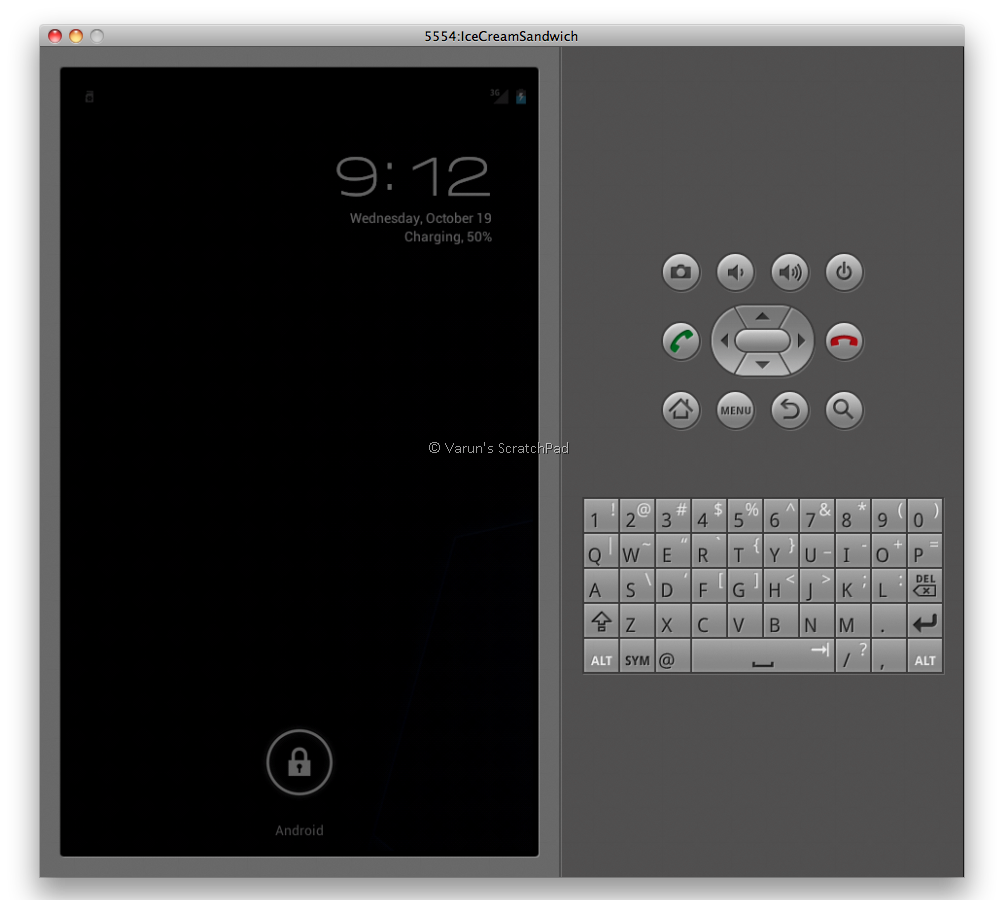Click the V key
This screenshot has width=1004, height=900.
tap(745, 621)
